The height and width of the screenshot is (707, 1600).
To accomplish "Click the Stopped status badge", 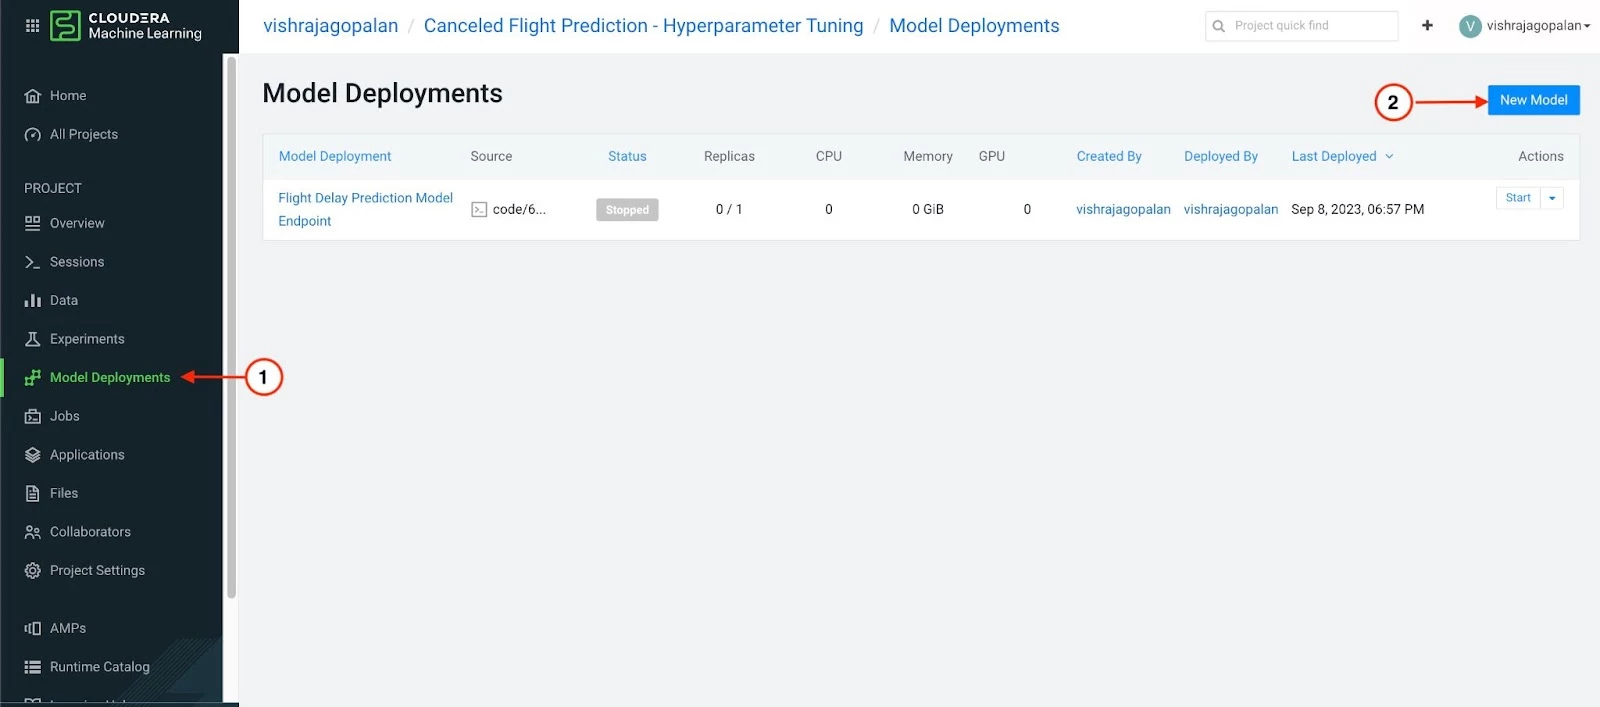I will 627,210.
